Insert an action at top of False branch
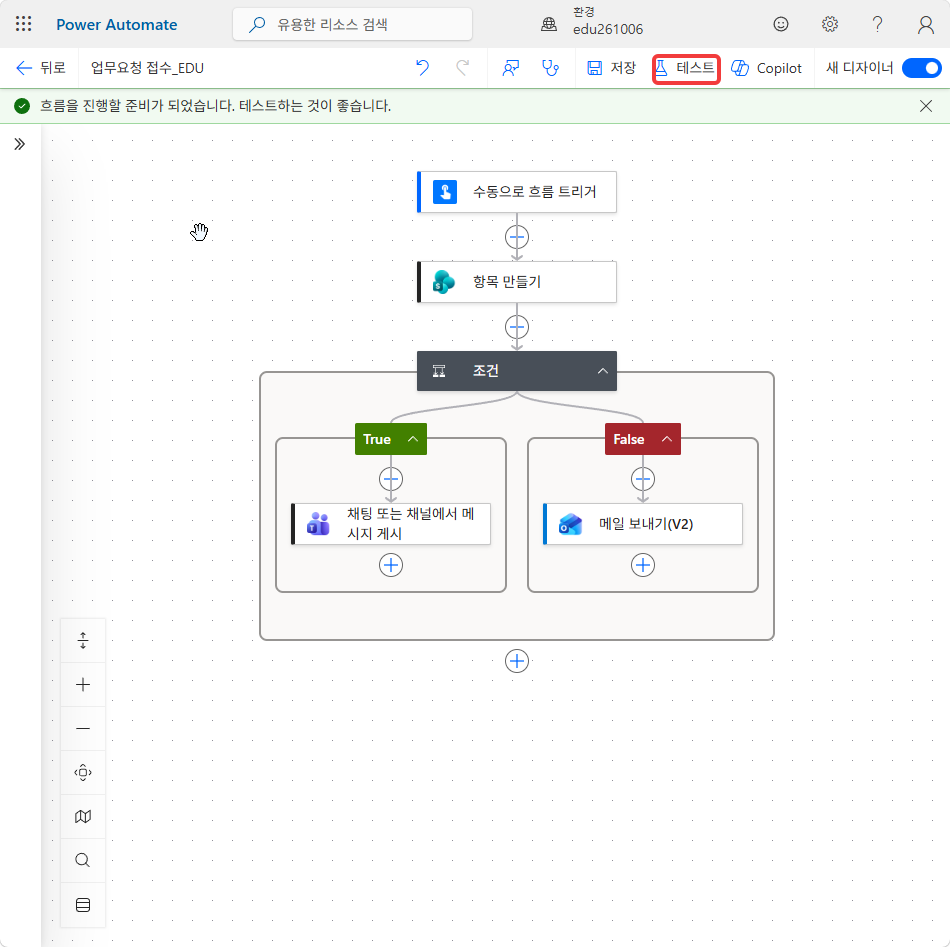 point(643,479)
